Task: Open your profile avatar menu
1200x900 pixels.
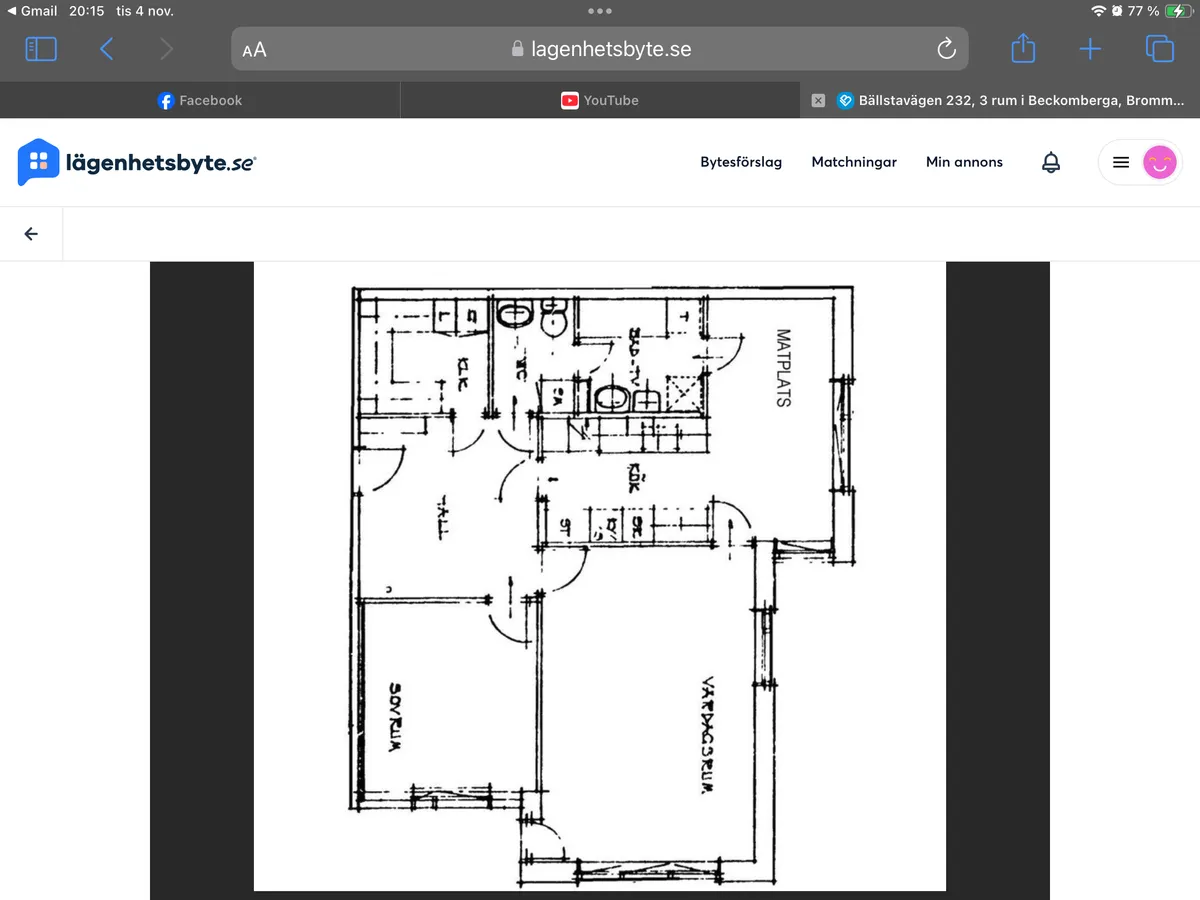Action: [1159, 162]
